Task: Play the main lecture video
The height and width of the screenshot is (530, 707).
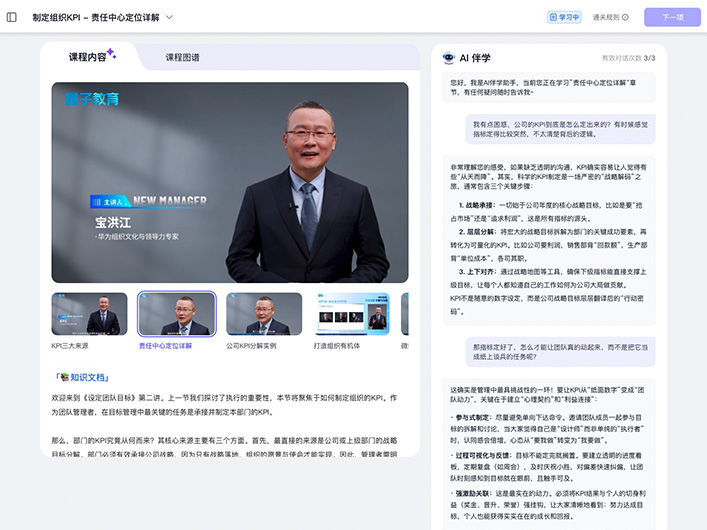Action: pos(230,182)
